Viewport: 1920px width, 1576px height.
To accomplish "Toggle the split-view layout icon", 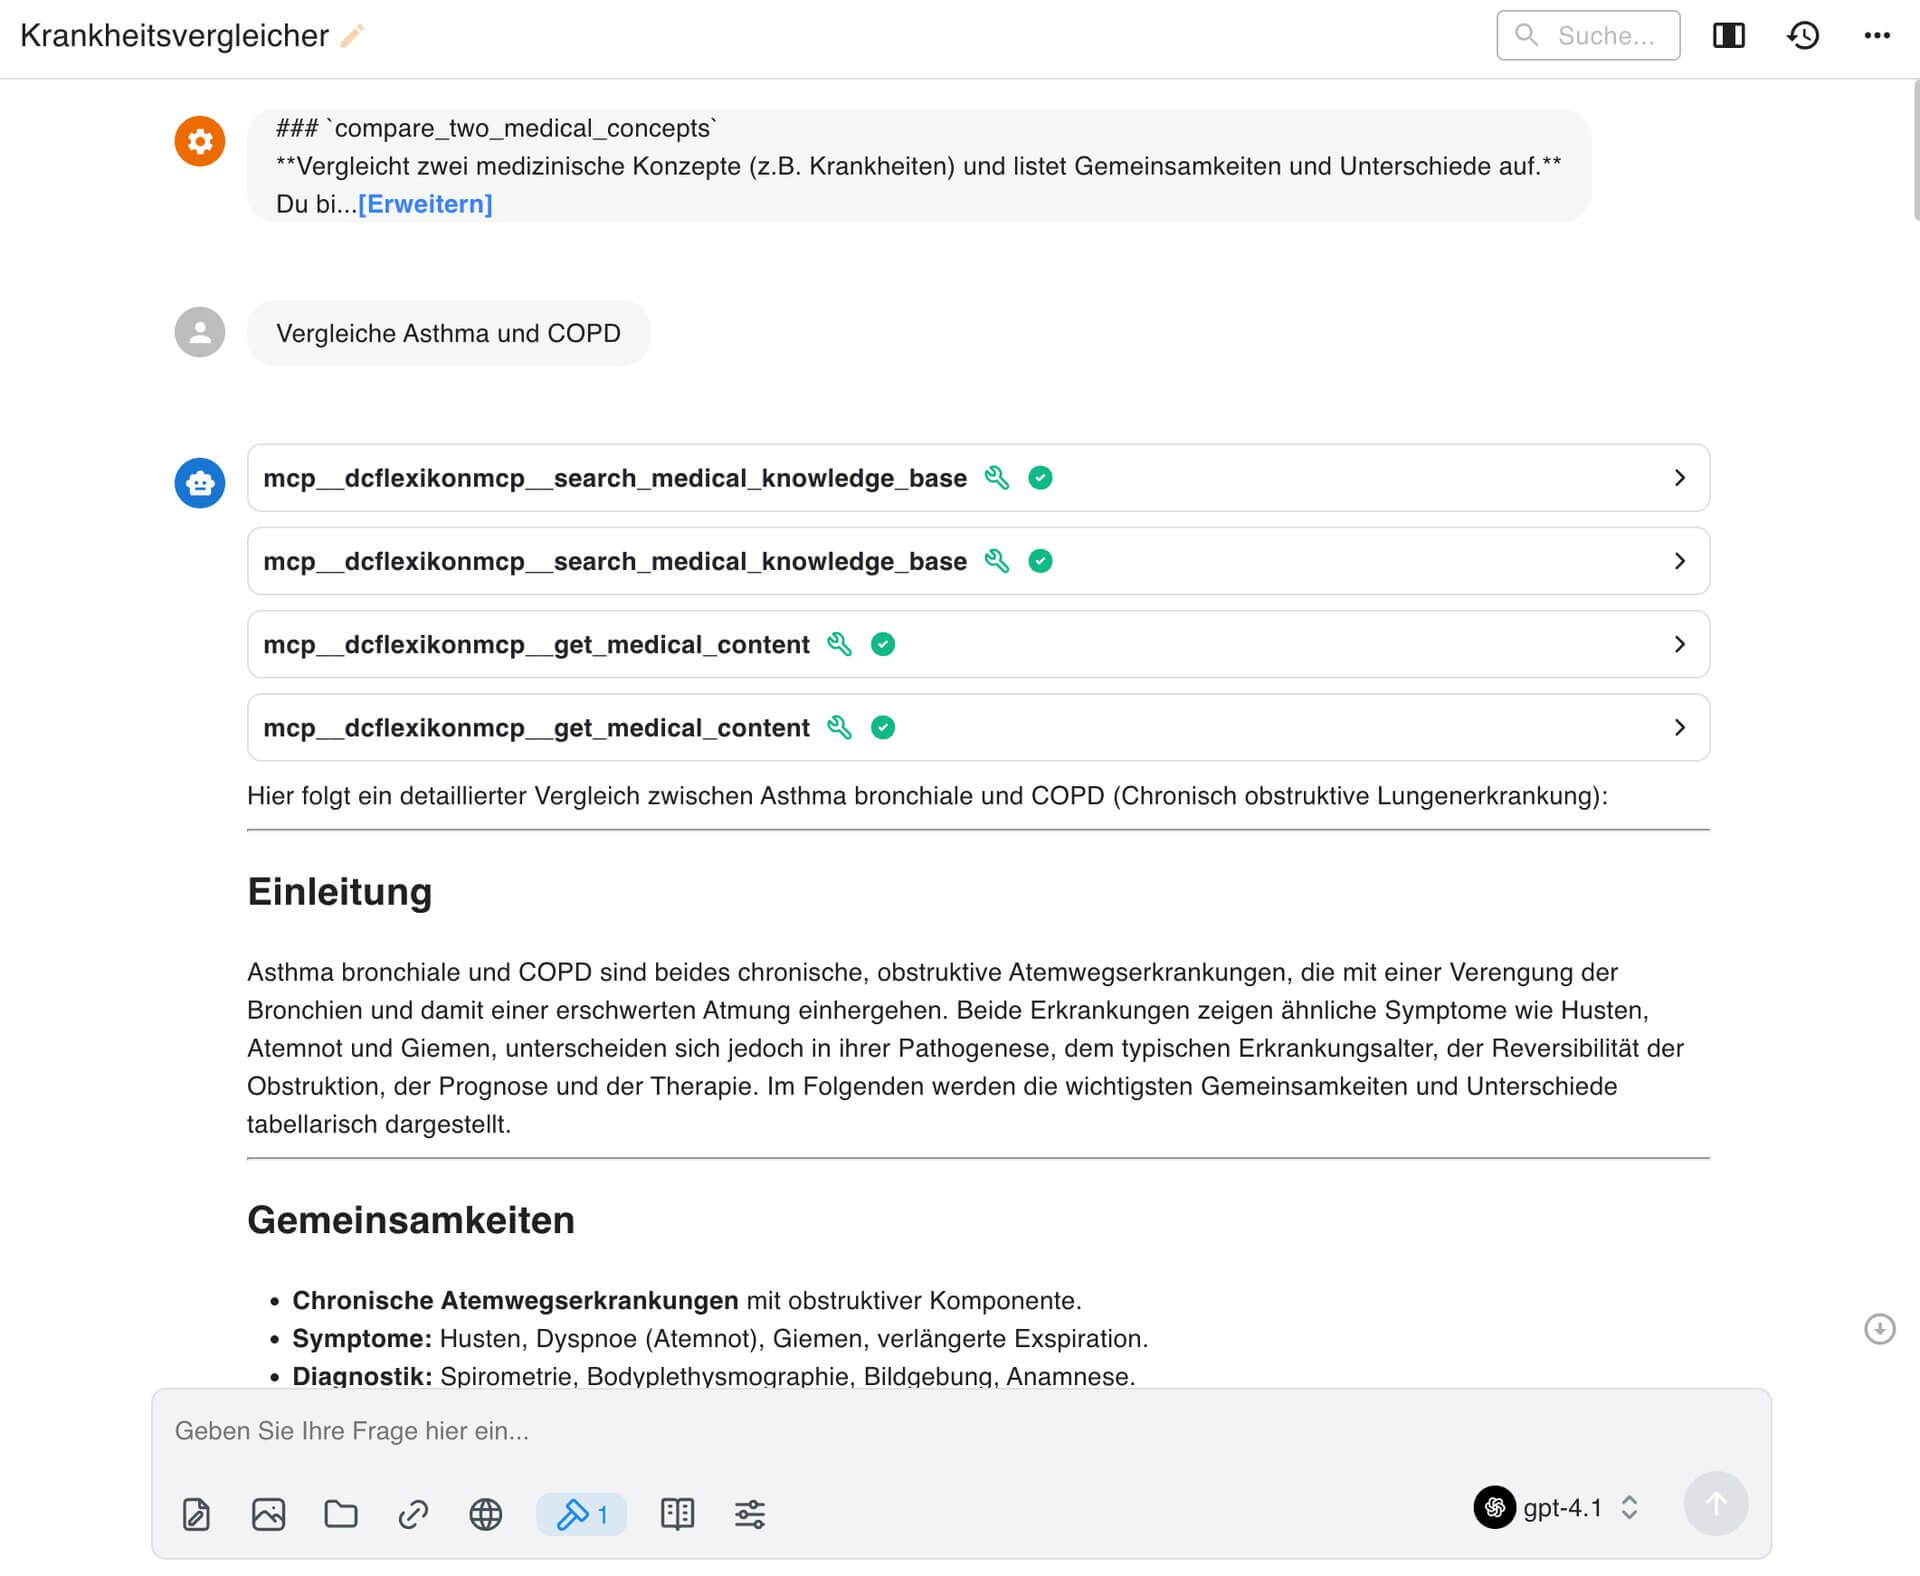I will point(1729,35).
